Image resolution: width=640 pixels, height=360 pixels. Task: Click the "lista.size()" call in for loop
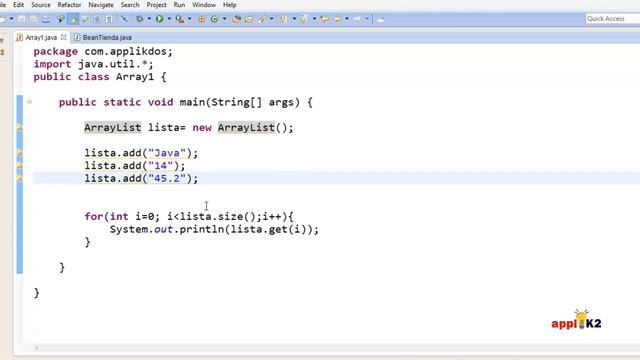coord(218,216)
